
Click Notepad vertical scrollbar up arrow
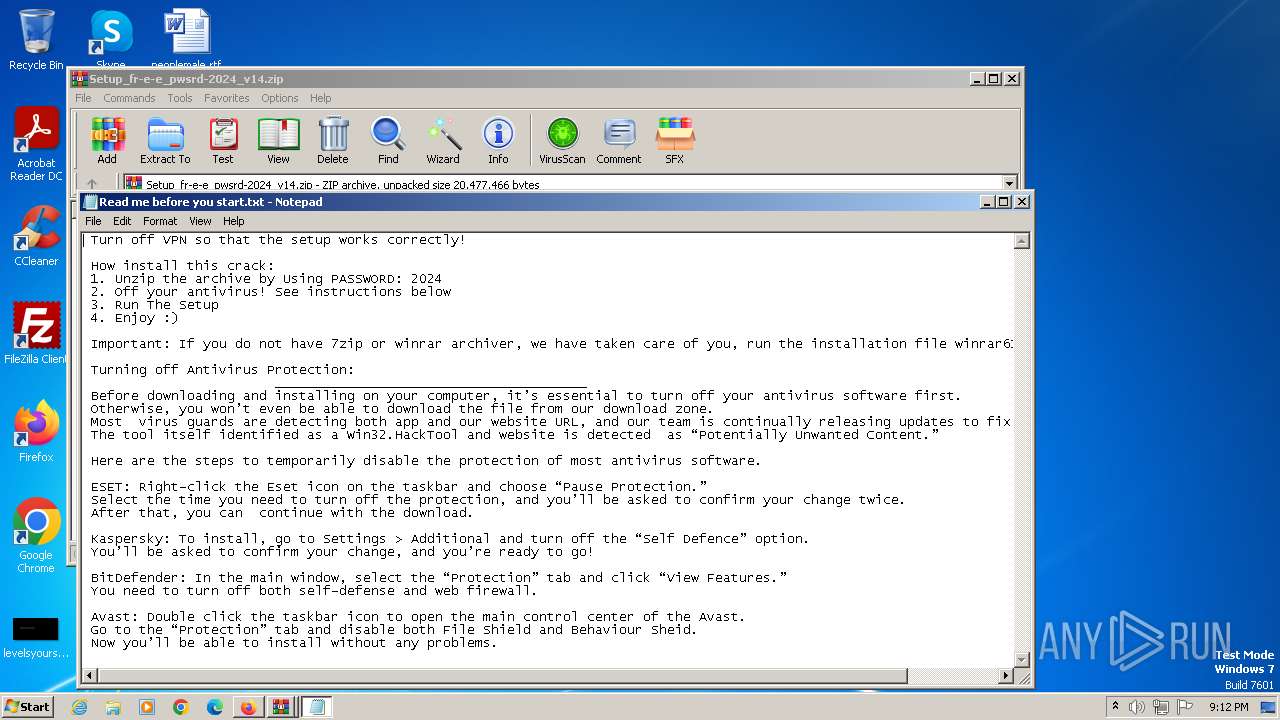(1022, 241)
